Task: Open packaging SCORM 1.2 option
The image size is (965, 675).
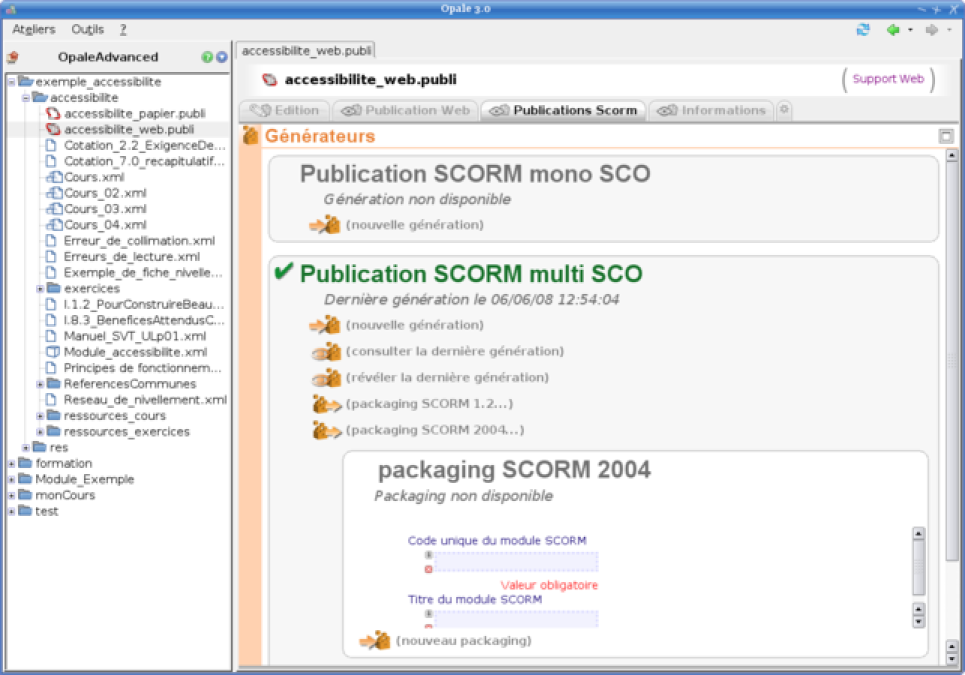Action: click(430, 404)
